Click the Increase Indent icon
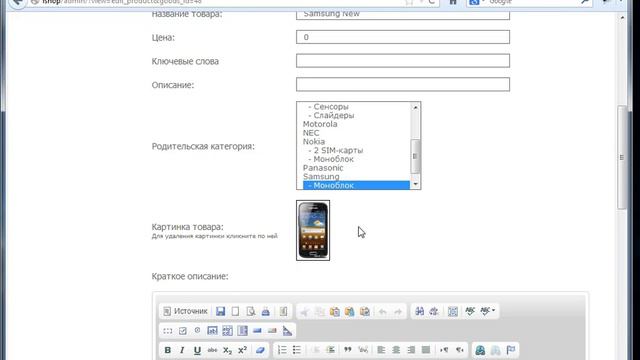The image size is (640, 360). pos(331,350)
